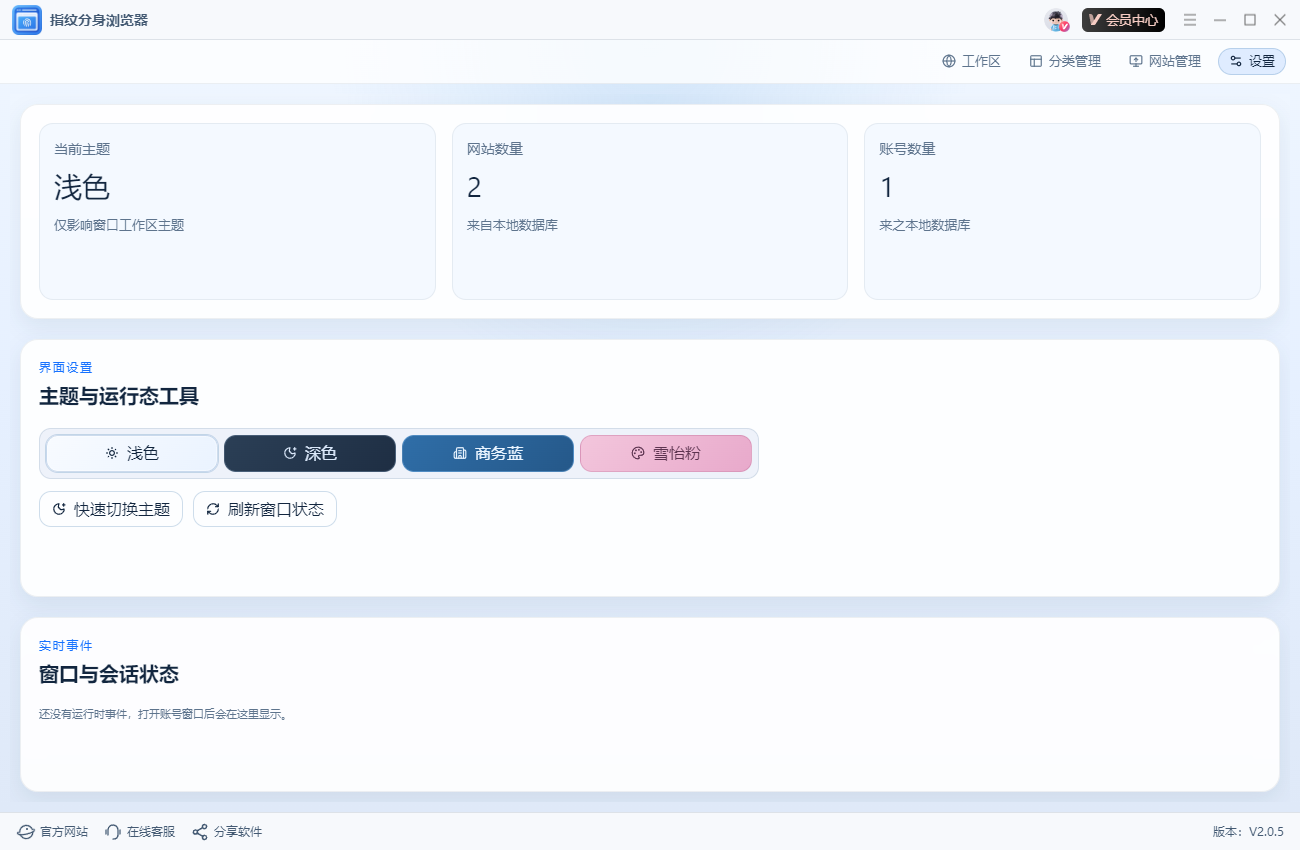Screen dimensions: 1300x850
Task: Open 在线客服 online support
Action: (x=140, y=832)
